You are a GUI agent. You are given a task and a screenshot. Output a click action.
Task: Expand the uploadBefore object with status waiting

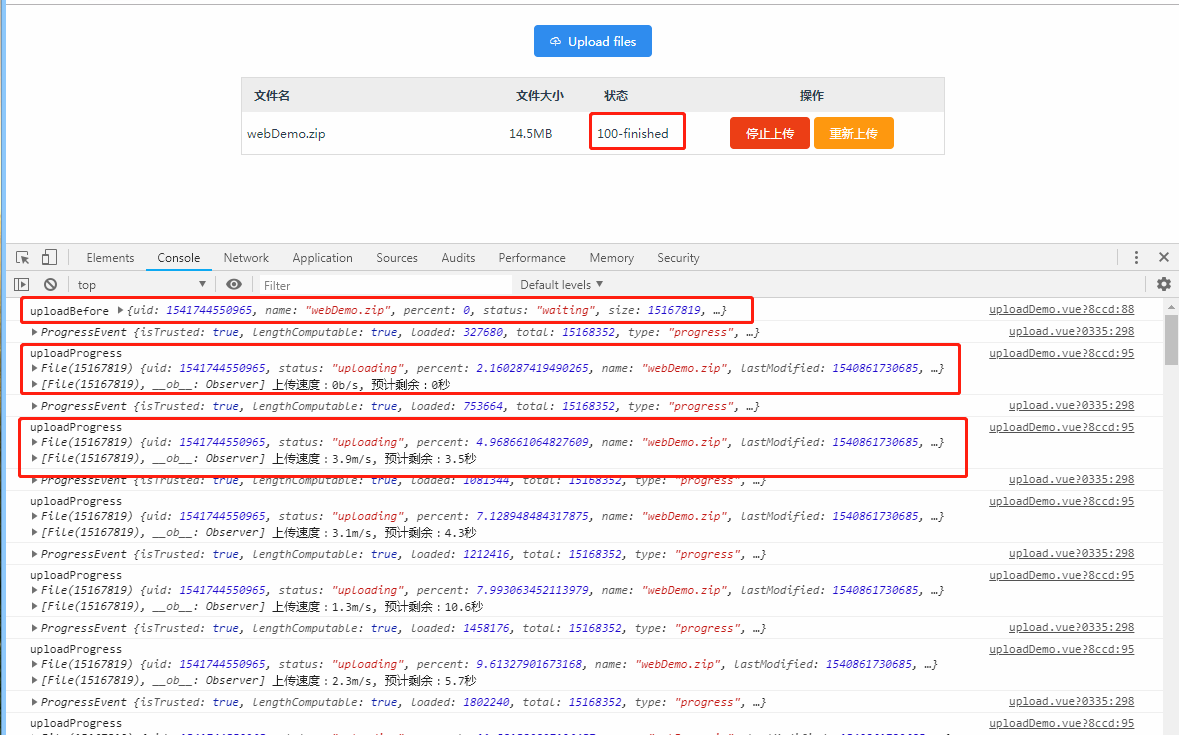(120, 310)
